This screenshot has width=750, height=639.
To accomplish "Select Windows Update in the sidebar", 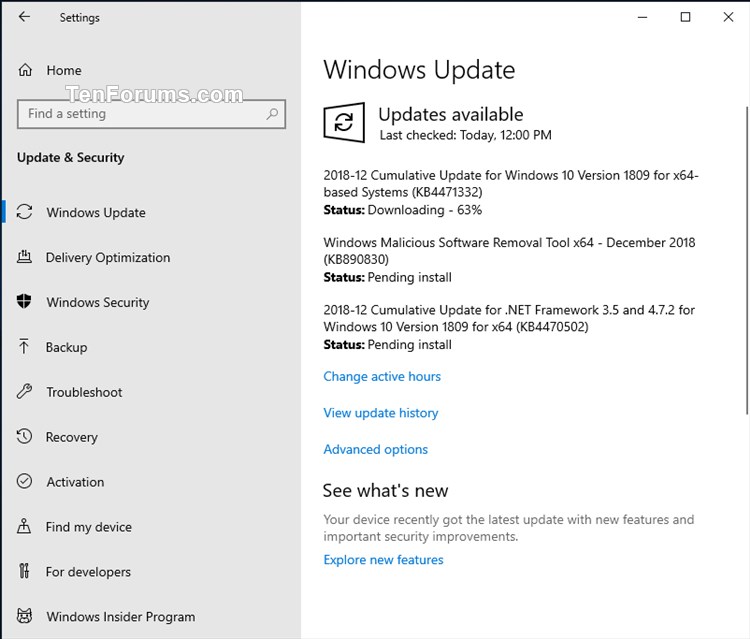I will [96, 212].
